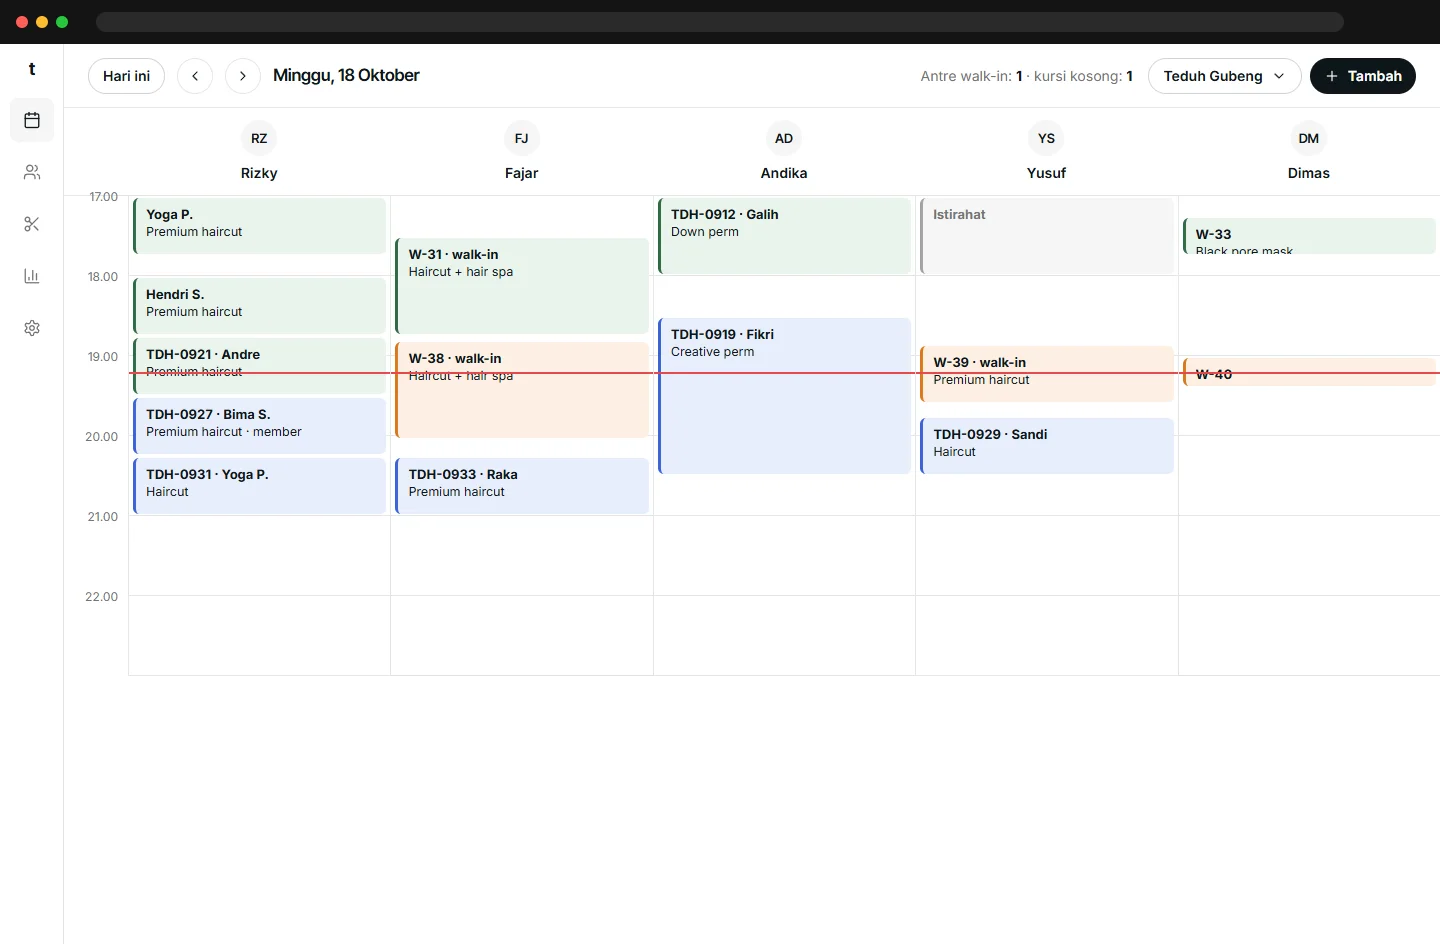1440x944 pixels.
Task: Click the 21.00 time label
Action: [x=102, y=517]
